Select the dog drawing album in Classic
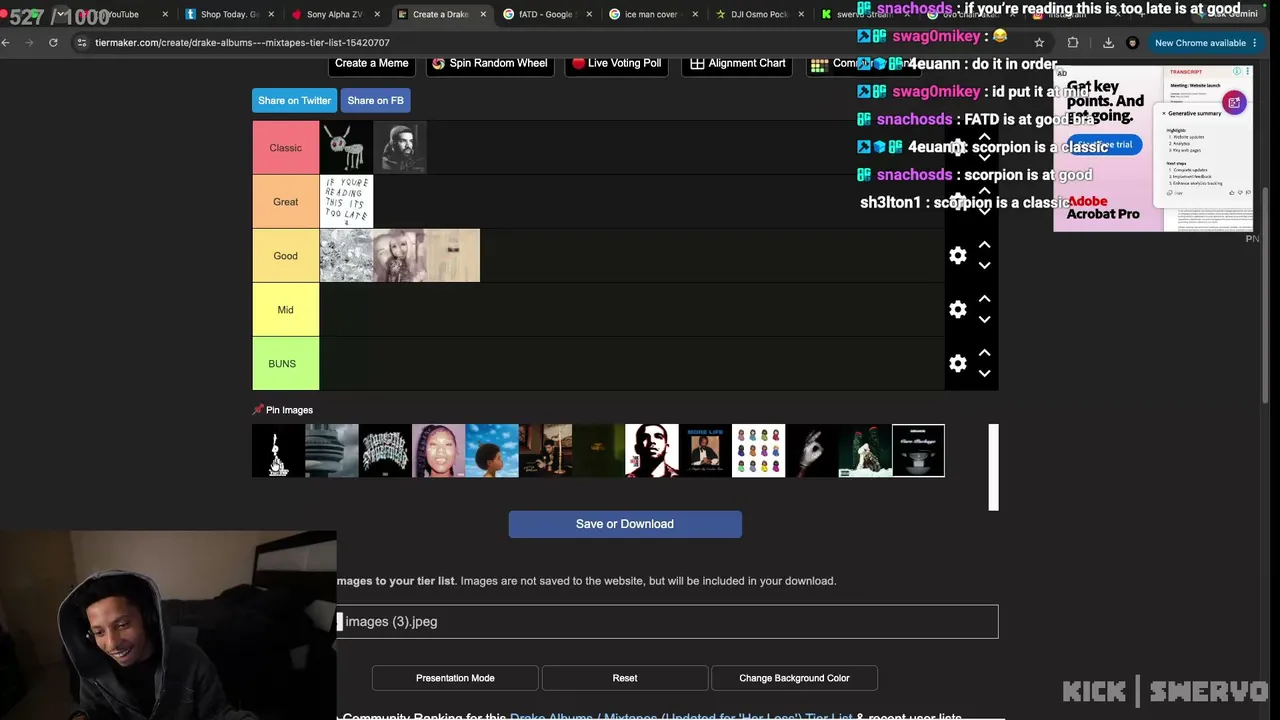The image size is (1280, 720). (x=346, y=148)
